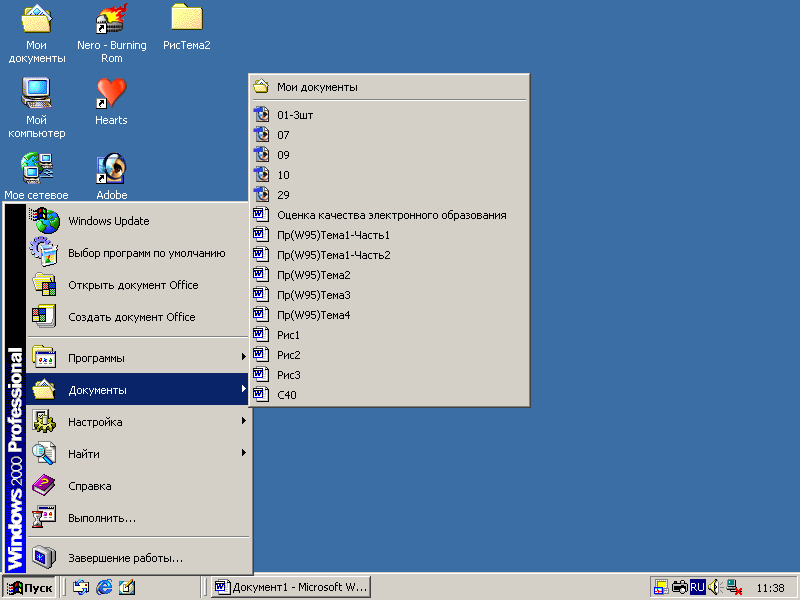Open the Рис1 document
Viewport: 800px width, 600px height.
389,335
